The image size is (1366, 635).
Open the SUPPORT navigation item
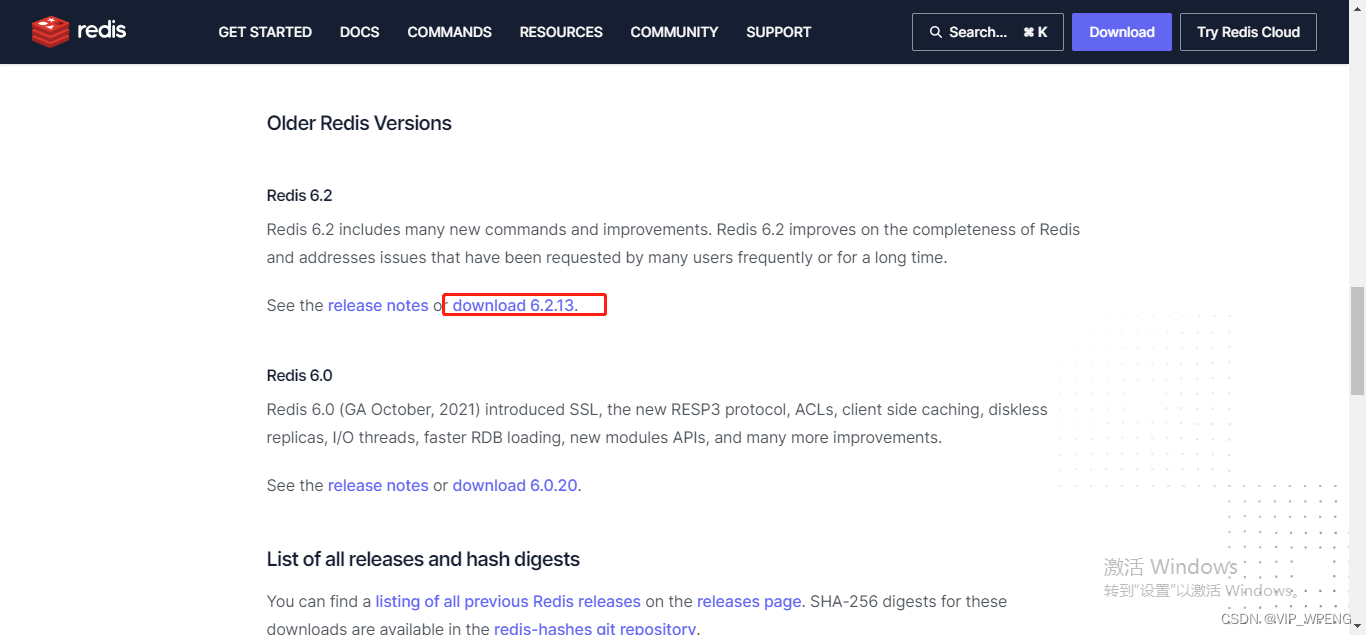click(778, 31)
